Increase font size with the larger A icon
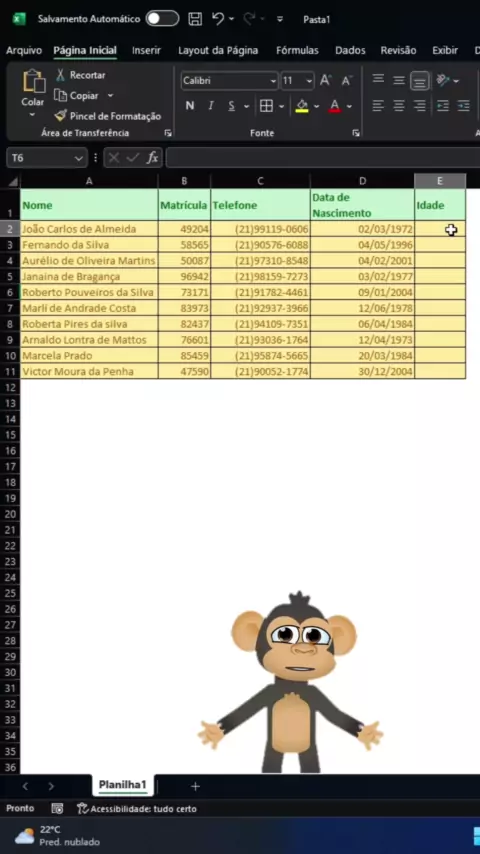The height and width of the screenshot is (854, 480). tap(325, 81)
